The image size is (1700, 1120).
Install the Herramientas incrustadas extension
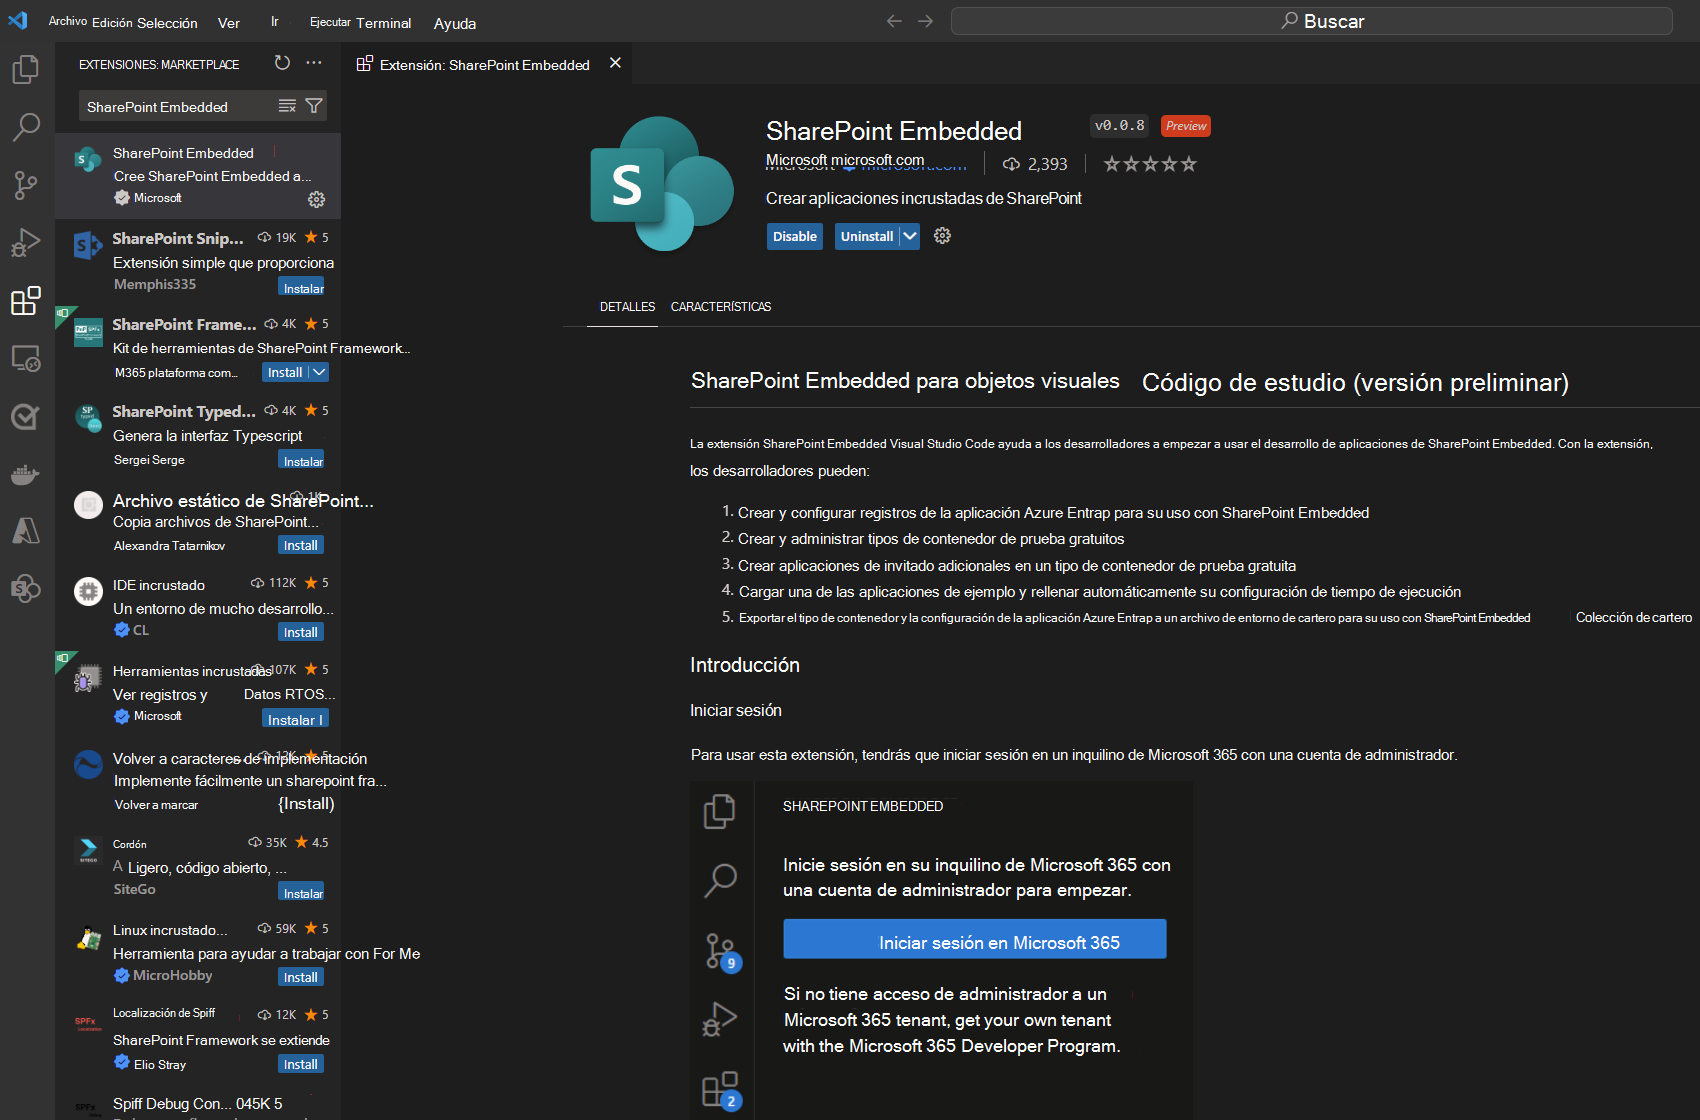click(x=295, y=719)
